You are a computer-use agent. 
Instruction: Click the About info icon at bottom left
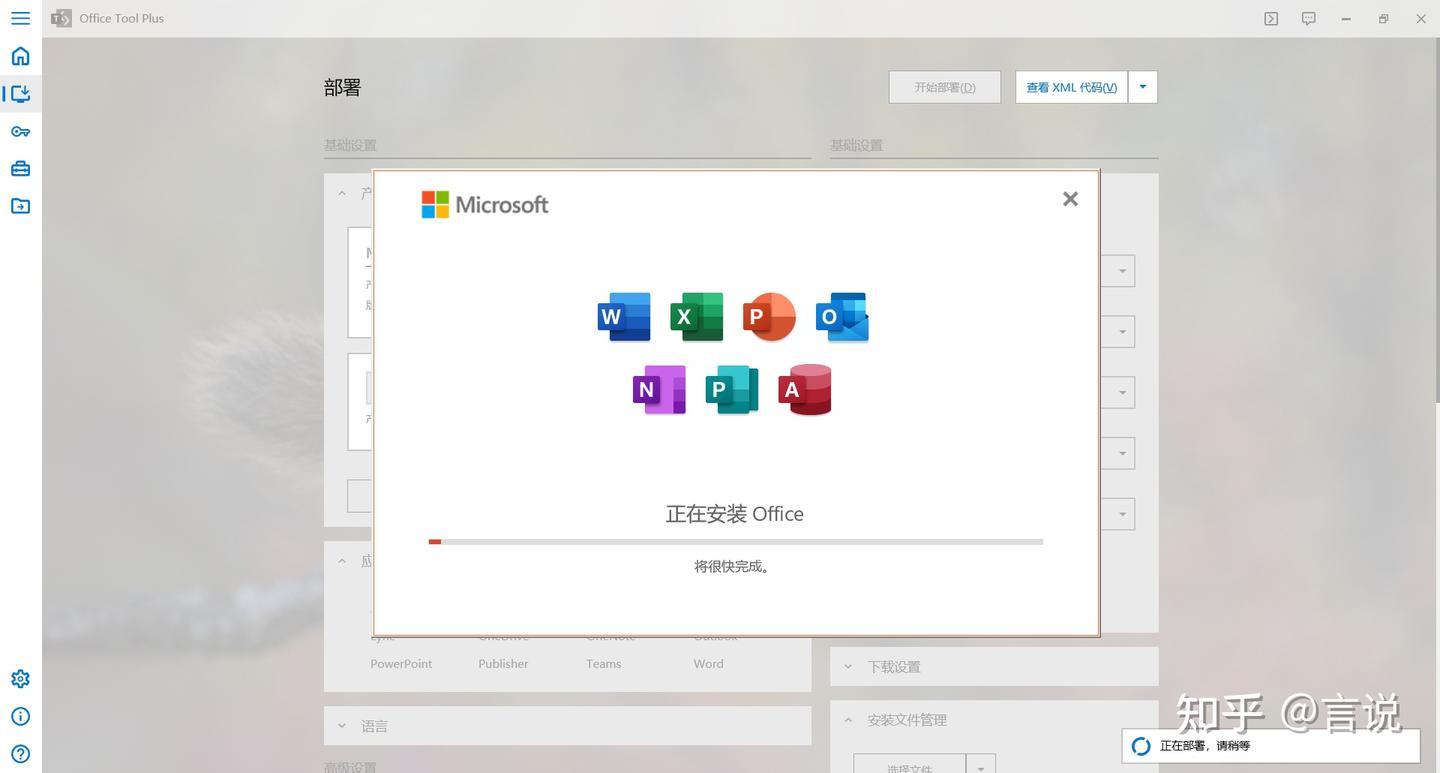pyautogui.click(x=20, y=716)
